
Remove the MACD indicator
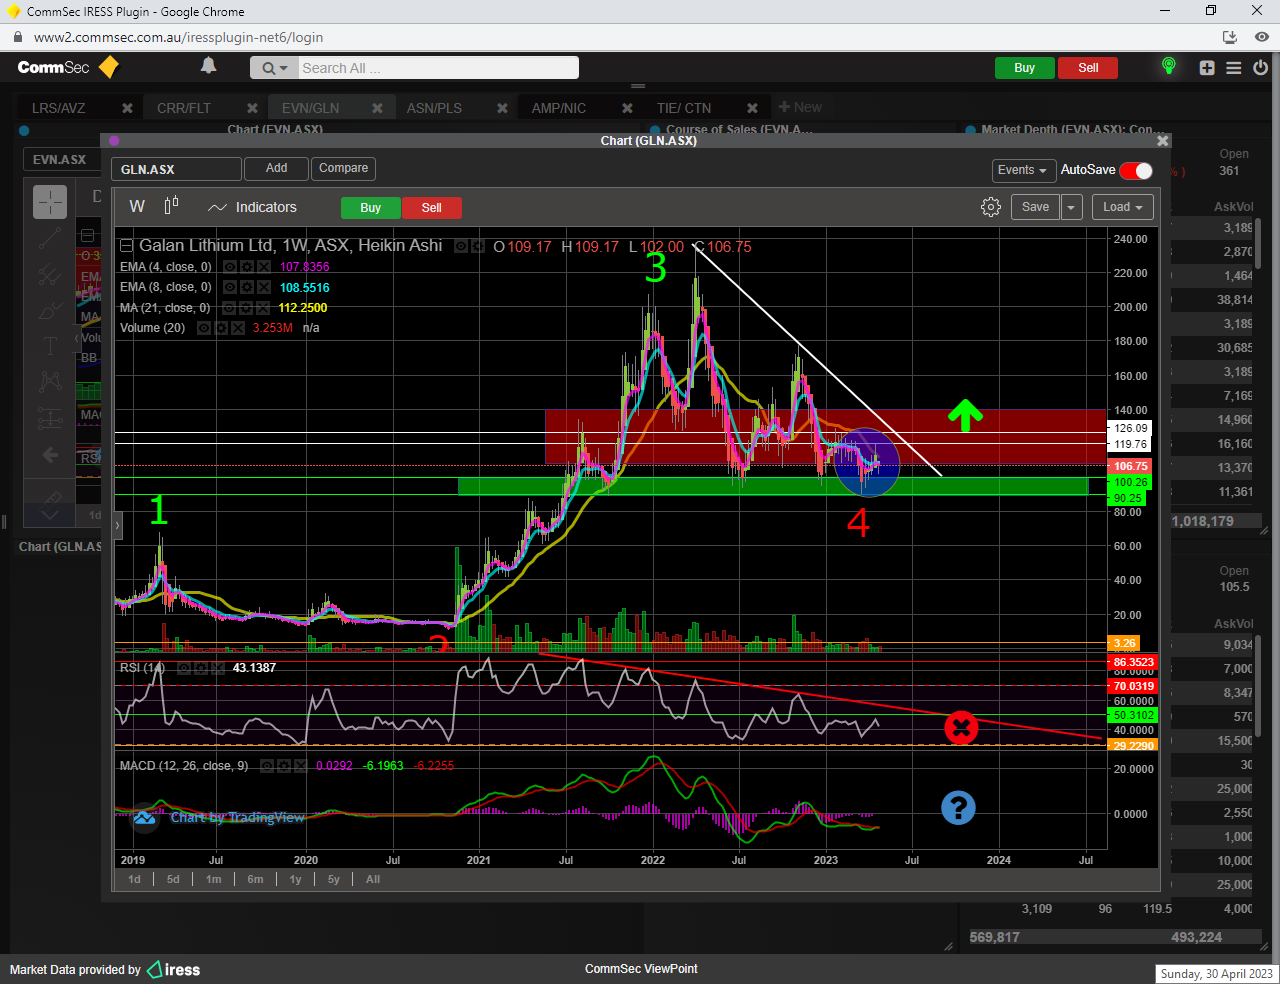click(x=301, y=766)
